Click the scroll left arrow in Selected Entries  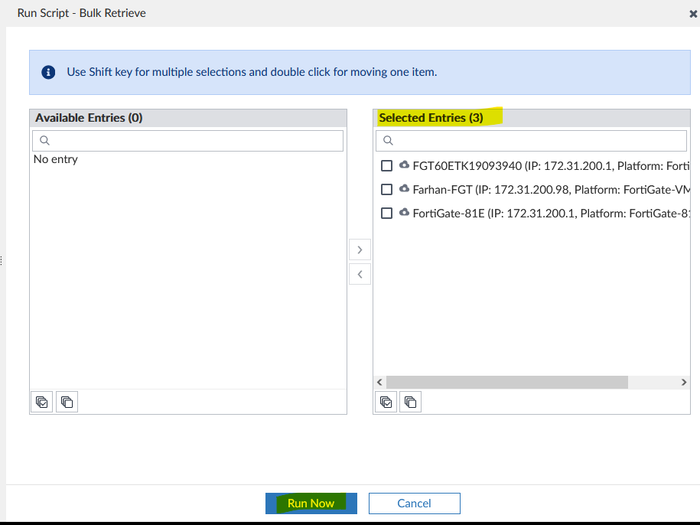pos(379,382)
